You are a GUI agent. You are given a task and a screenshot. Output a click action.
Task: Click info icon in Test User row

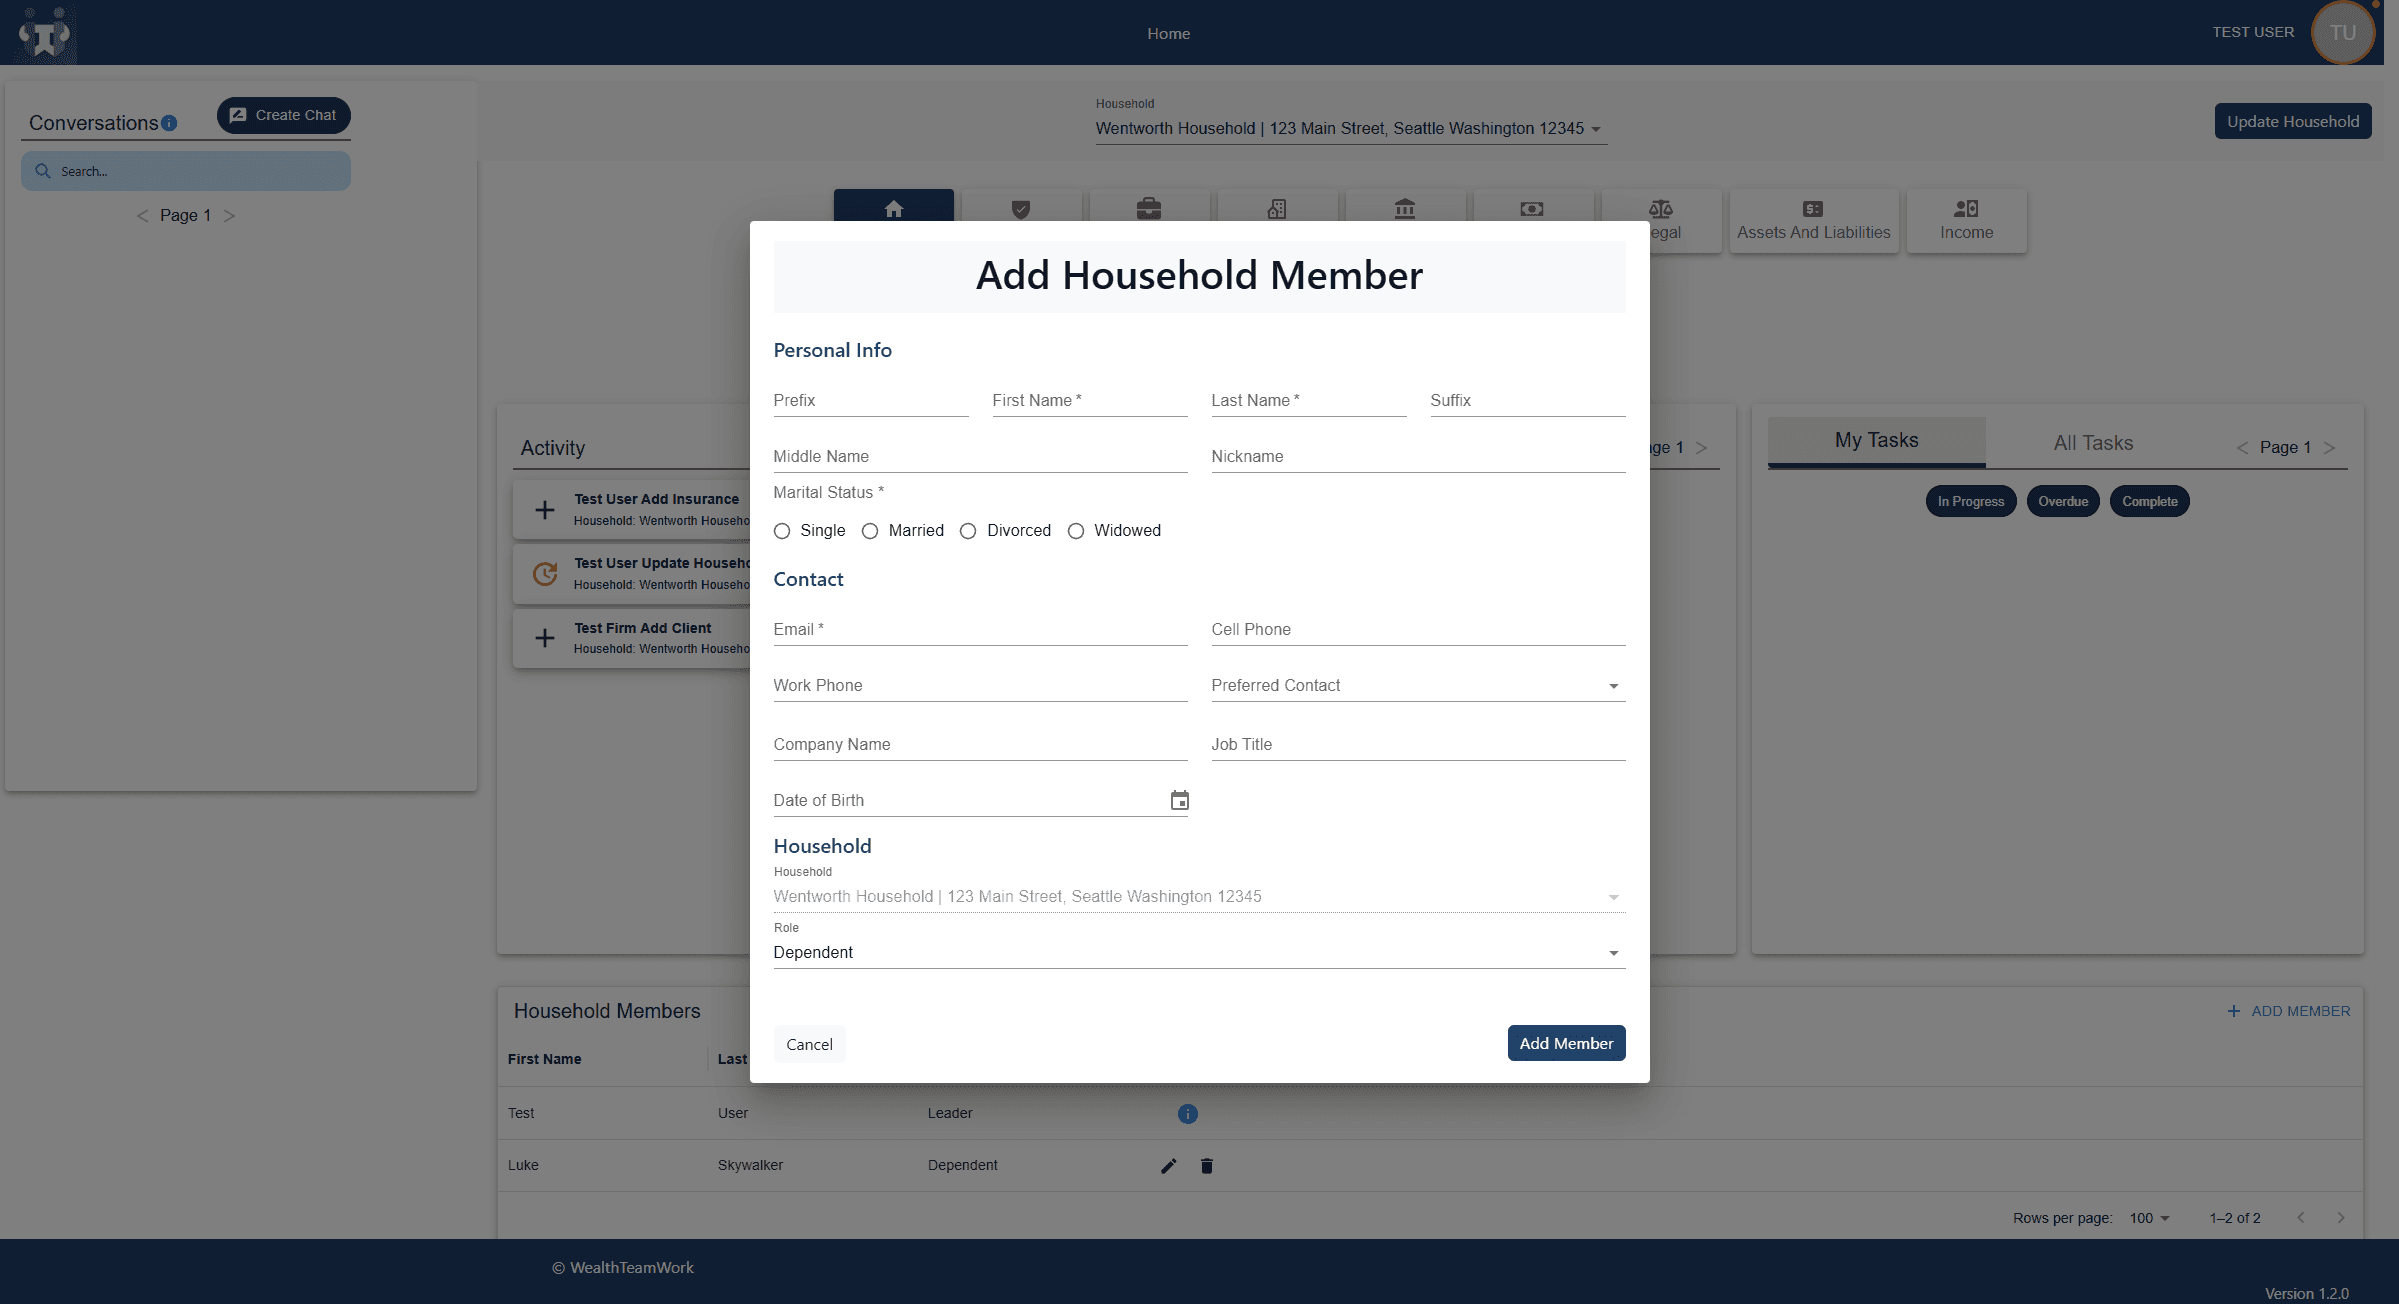(x=1188, y=1114)
